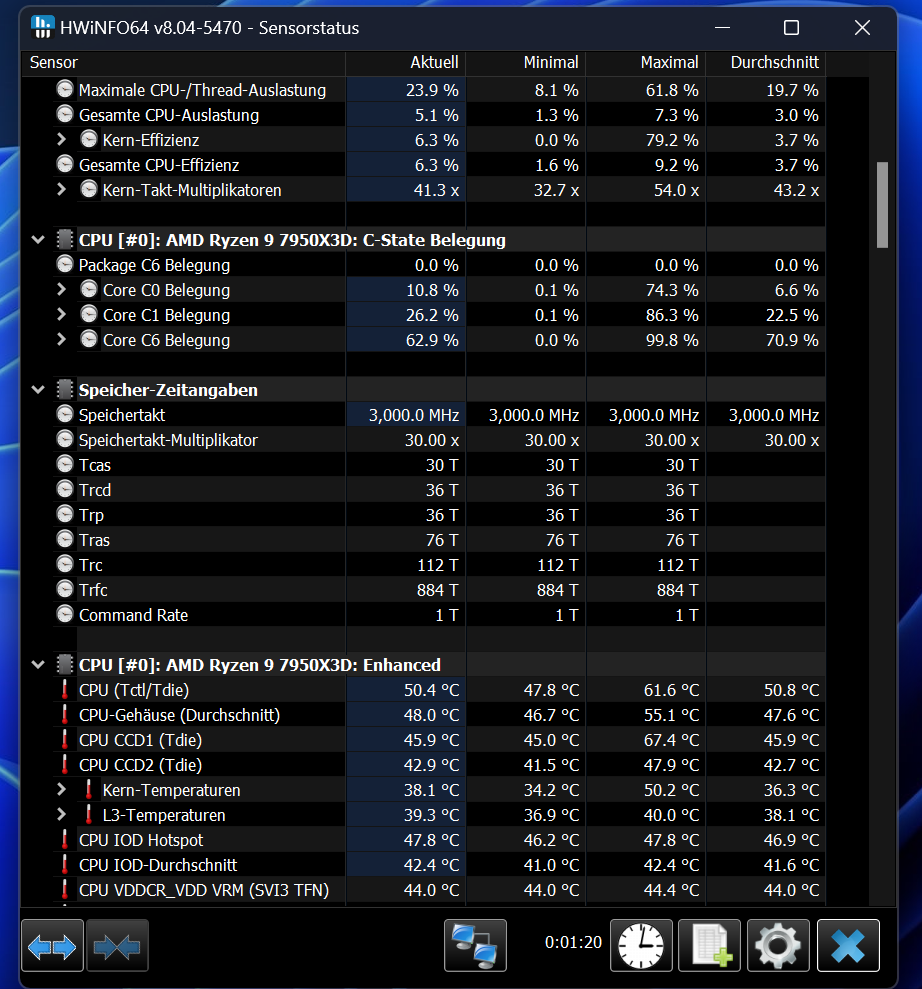Collapse the Ryzen 9 7950X3D Enhanced group
Viewport: 922px width, 989px height.
coord(38,665)
